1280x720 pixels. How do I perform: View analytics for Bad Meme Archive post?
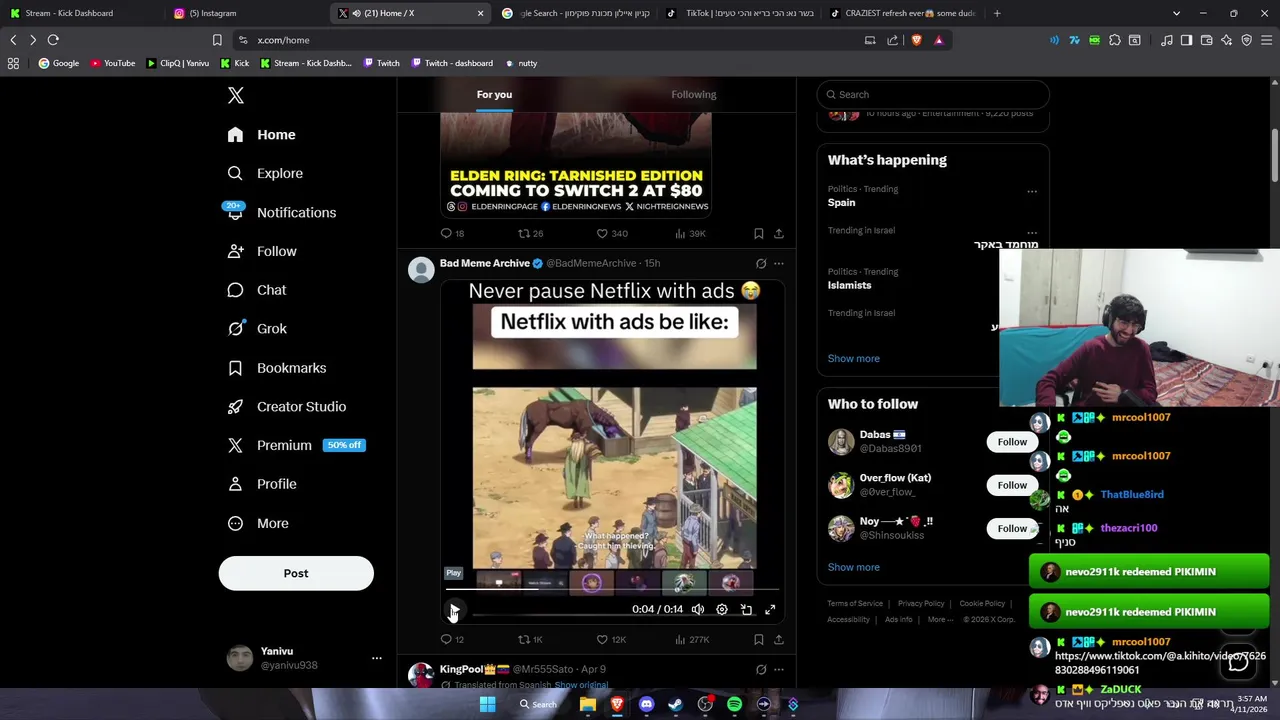point(692,639)
